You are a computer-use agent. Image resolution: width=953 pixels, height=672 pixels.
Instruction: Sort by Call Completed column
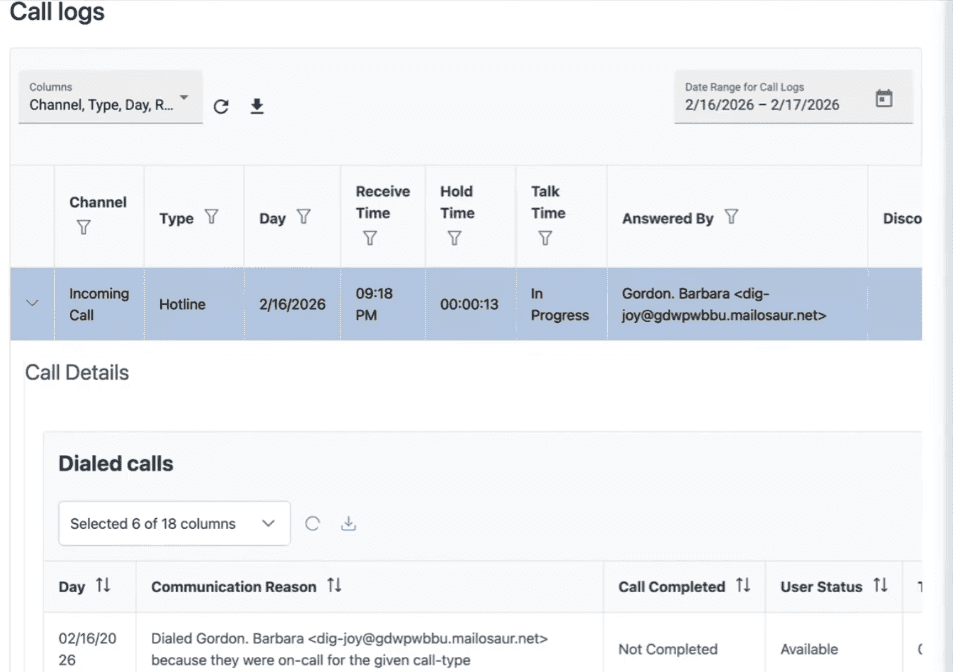[x=743, y=586]
